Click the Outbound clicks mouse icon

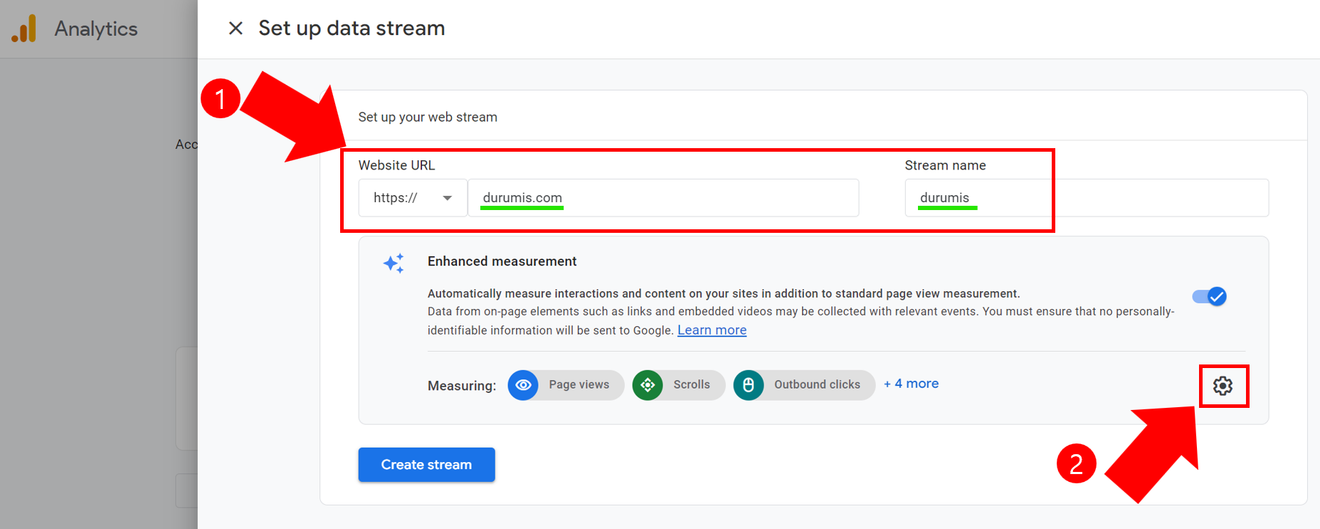(x=748, y=385)
